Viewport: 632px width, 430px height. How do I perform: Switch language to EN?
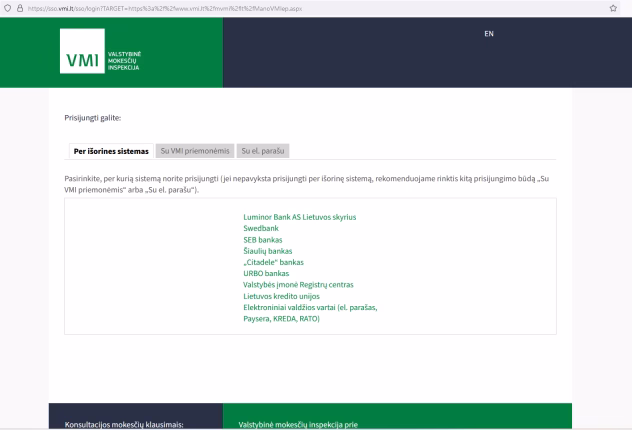tap(489, 34)
